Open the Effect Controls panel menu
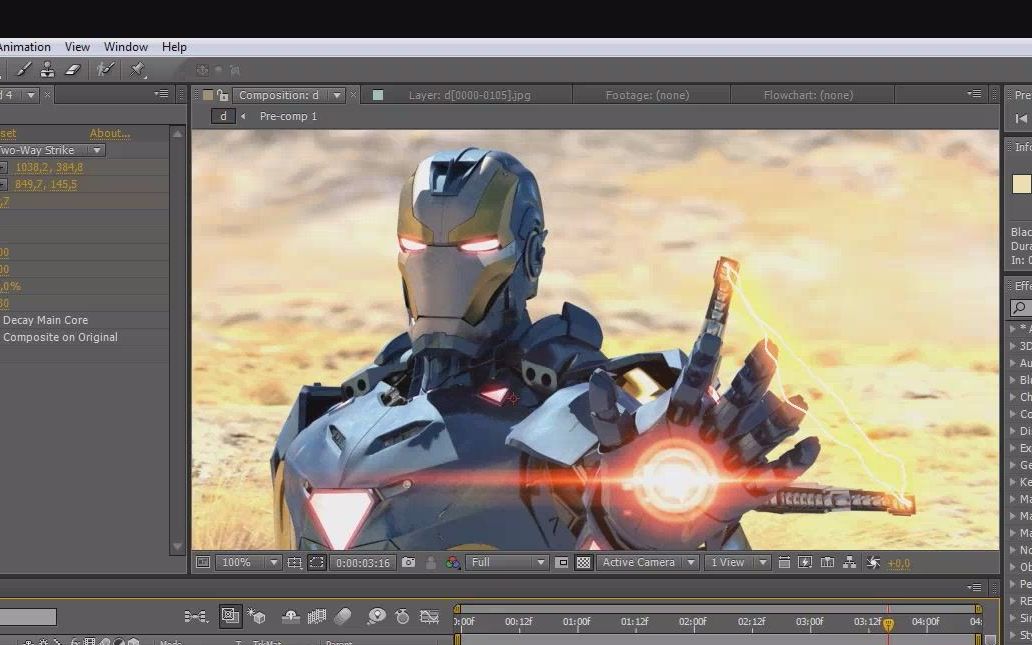The width and height of the screenshot is (1032, 645). pyautogui.click(x=161, y=94)
